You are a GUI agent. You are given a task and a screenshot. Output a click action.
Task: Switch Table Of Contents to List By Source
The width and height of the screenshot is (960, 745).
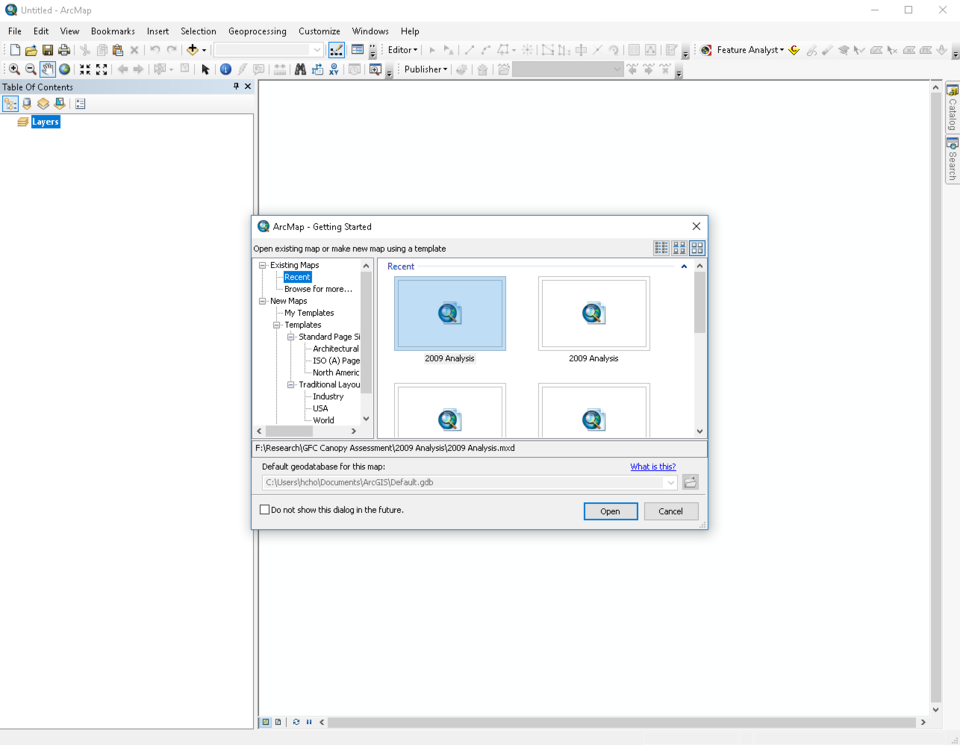pos(26,103)
